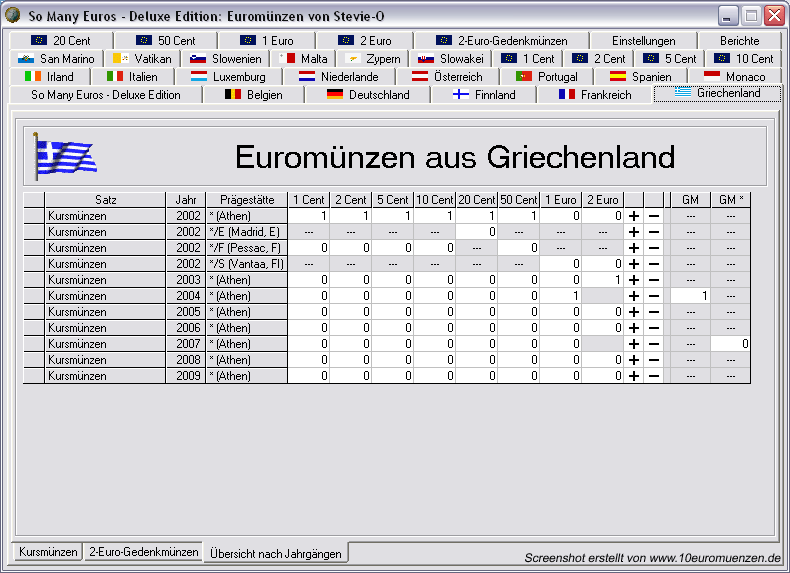Image resolution: width=790 pixels, height=573 pixels.
Task: Click the GM cell for 2004 Athen
Action: pos(690,296)
